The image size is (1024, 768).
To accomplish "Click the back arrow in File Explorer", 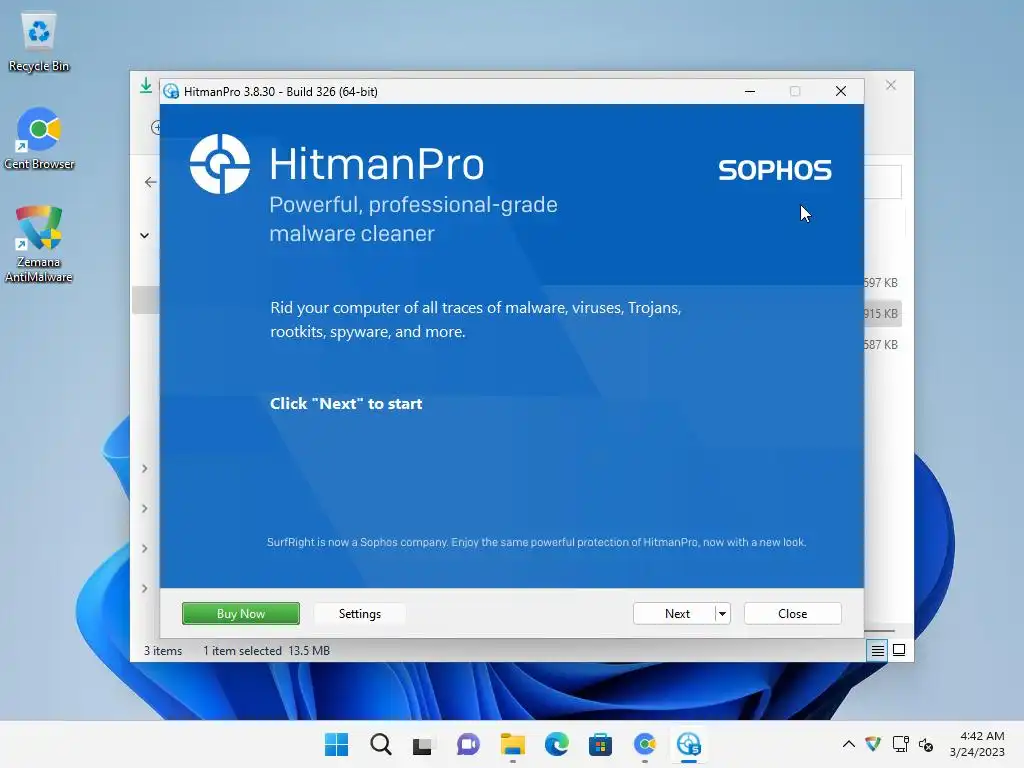I will click(151, 182).
